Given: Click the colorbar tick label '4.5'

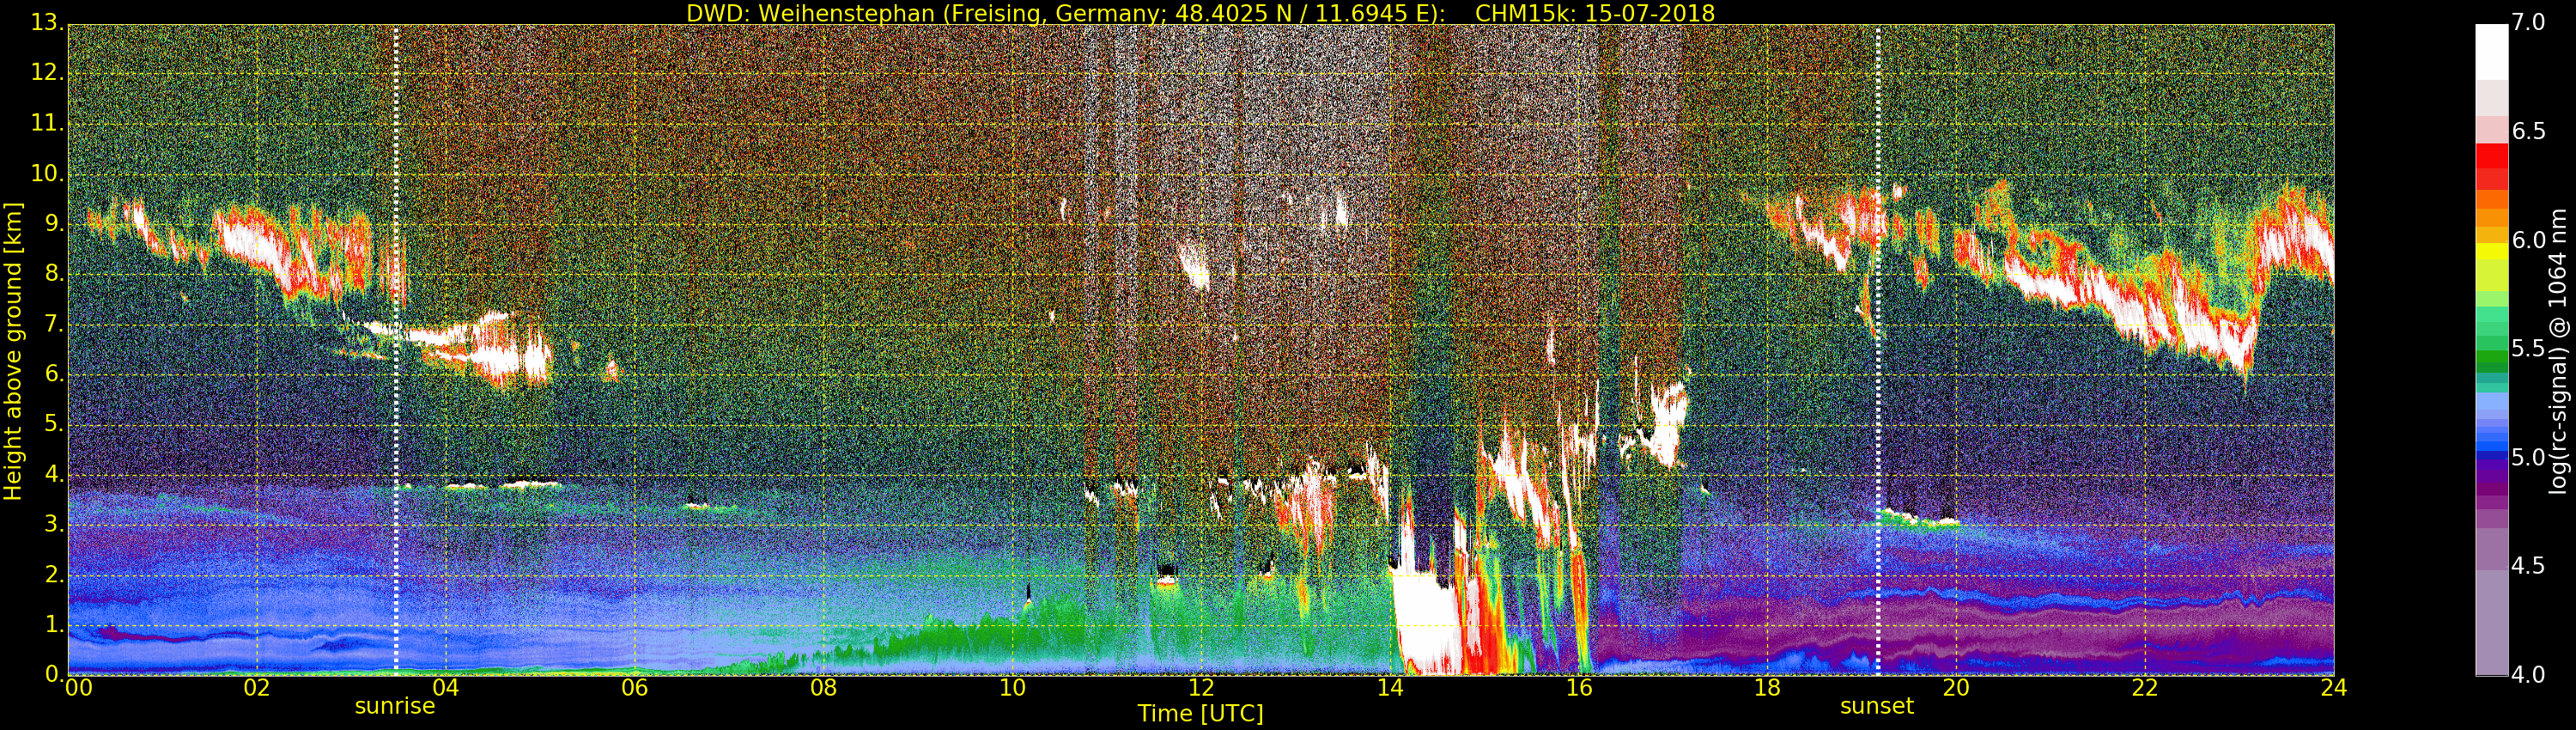Looking at the screenshot, I should (x=2528, y=566).
